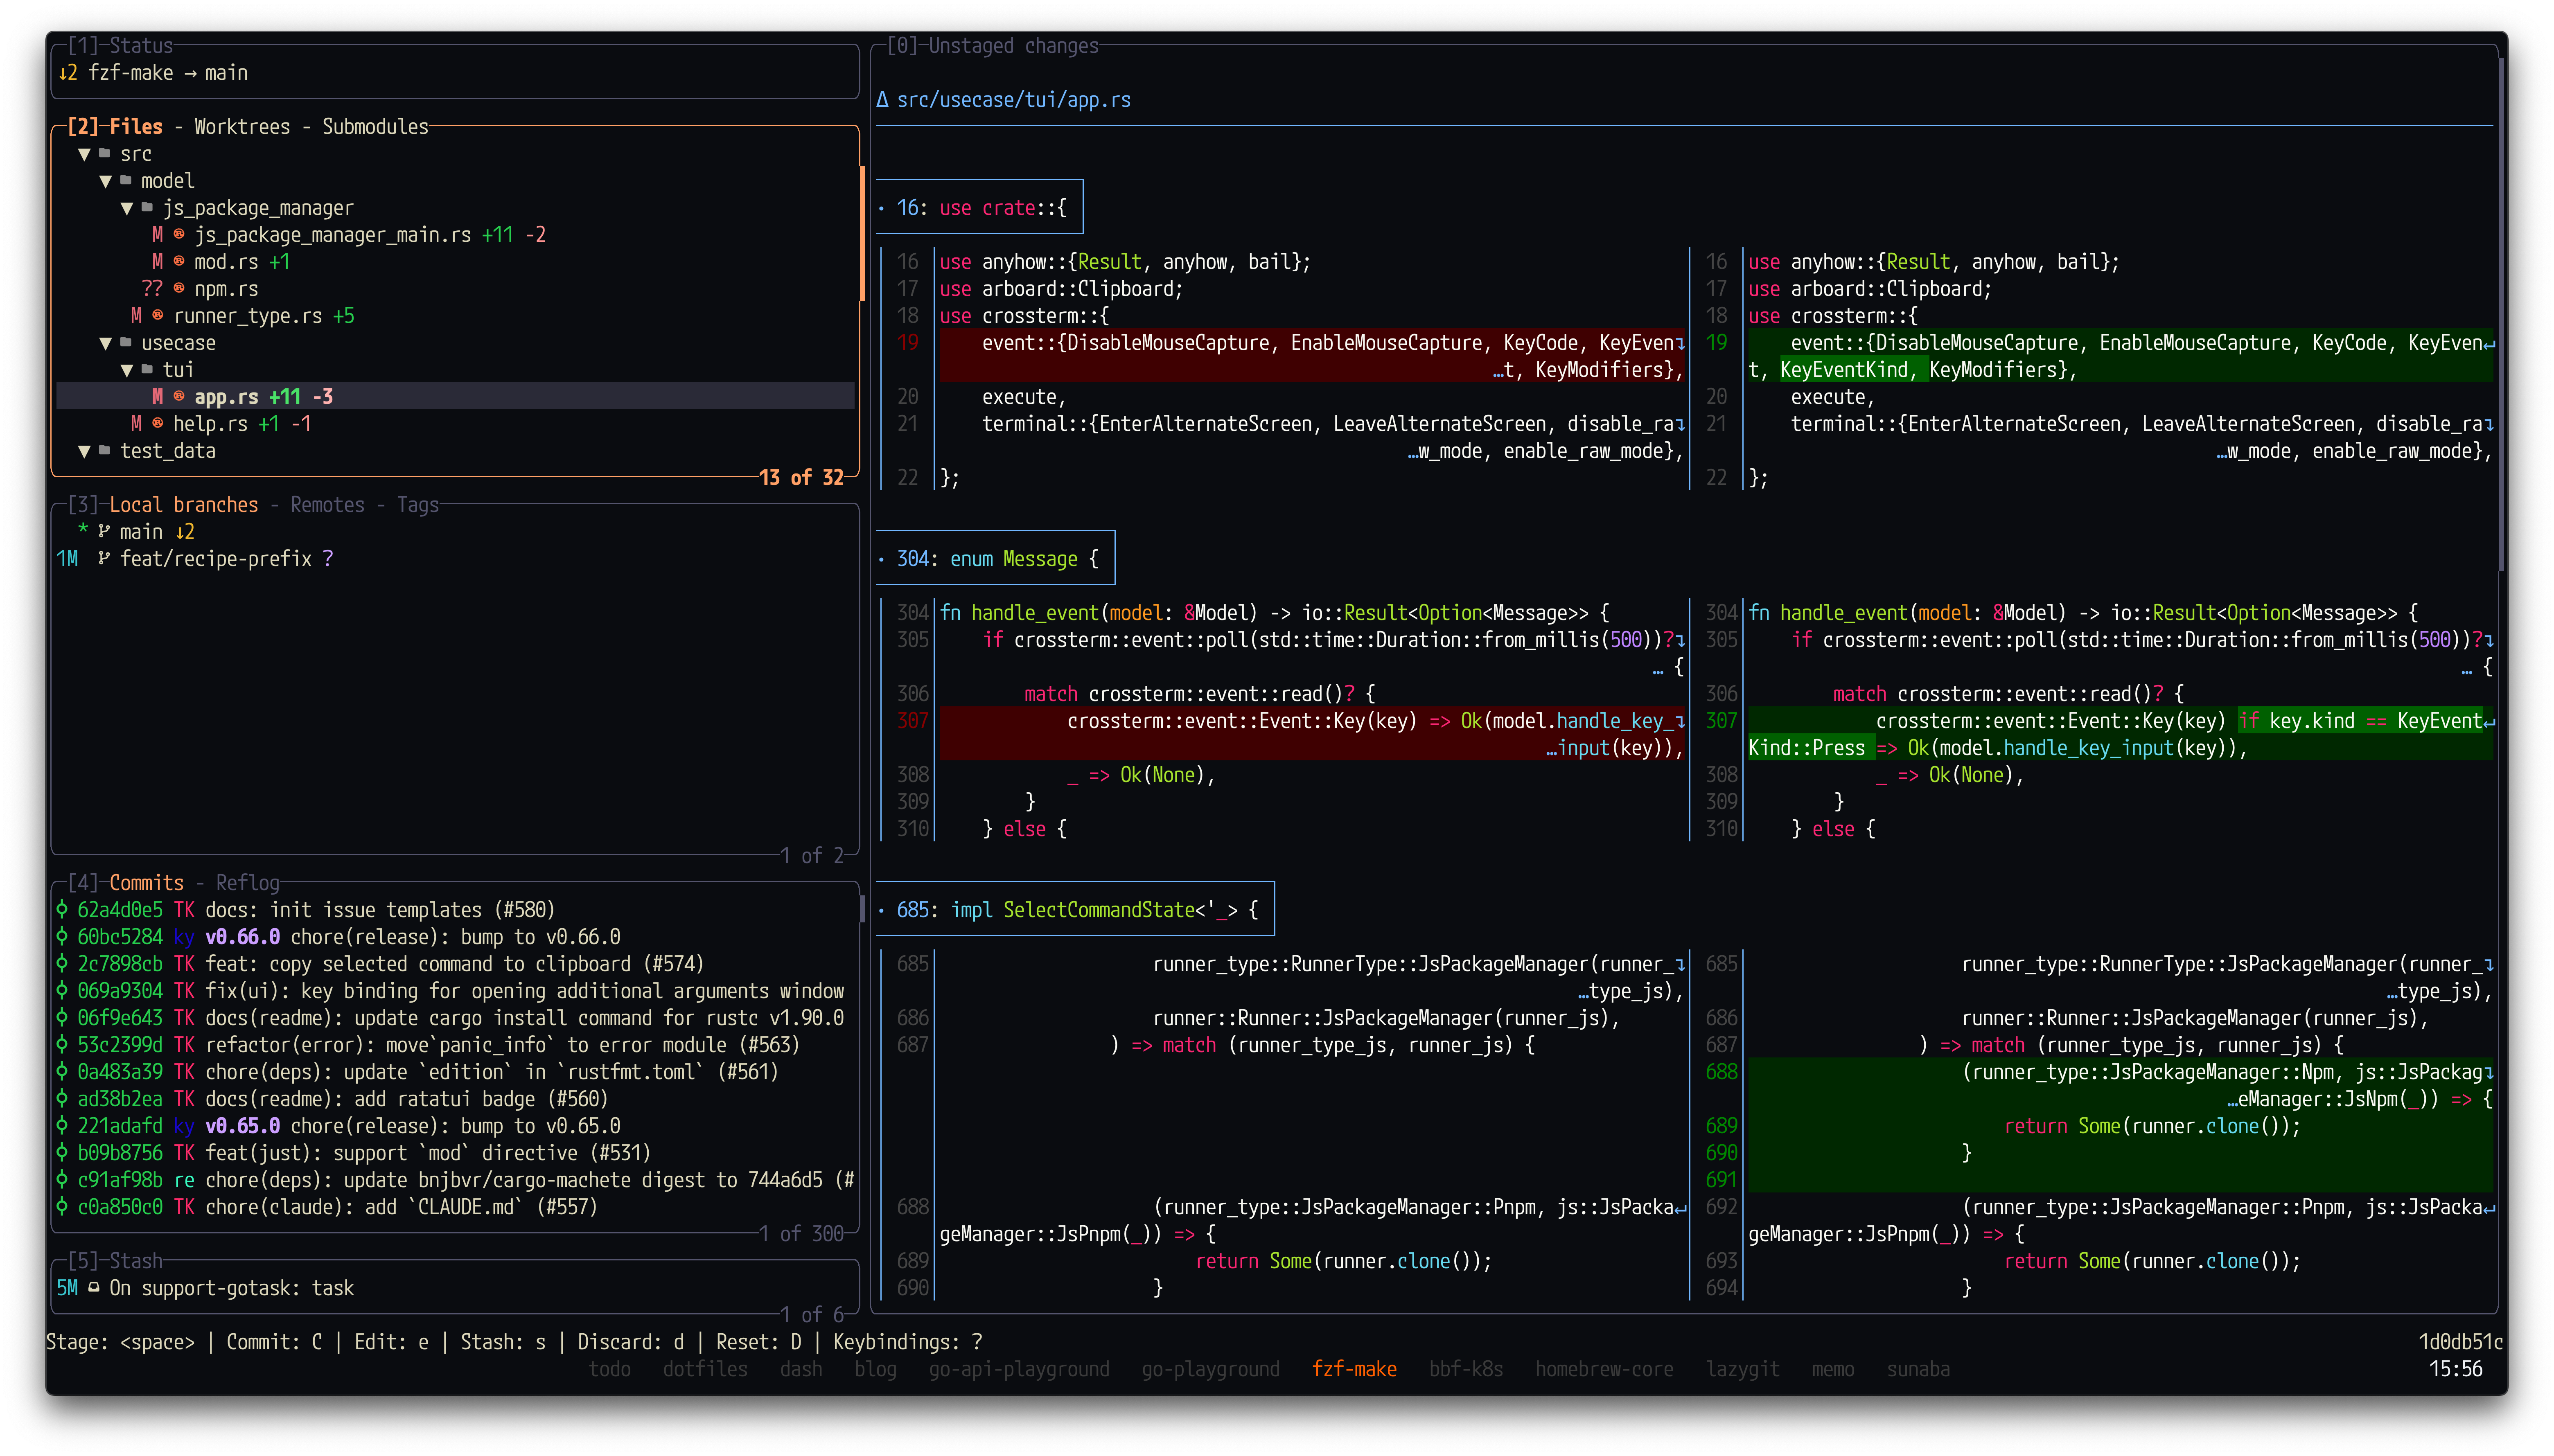Collapse the usecase directory triangle

(x=106, y=343)
